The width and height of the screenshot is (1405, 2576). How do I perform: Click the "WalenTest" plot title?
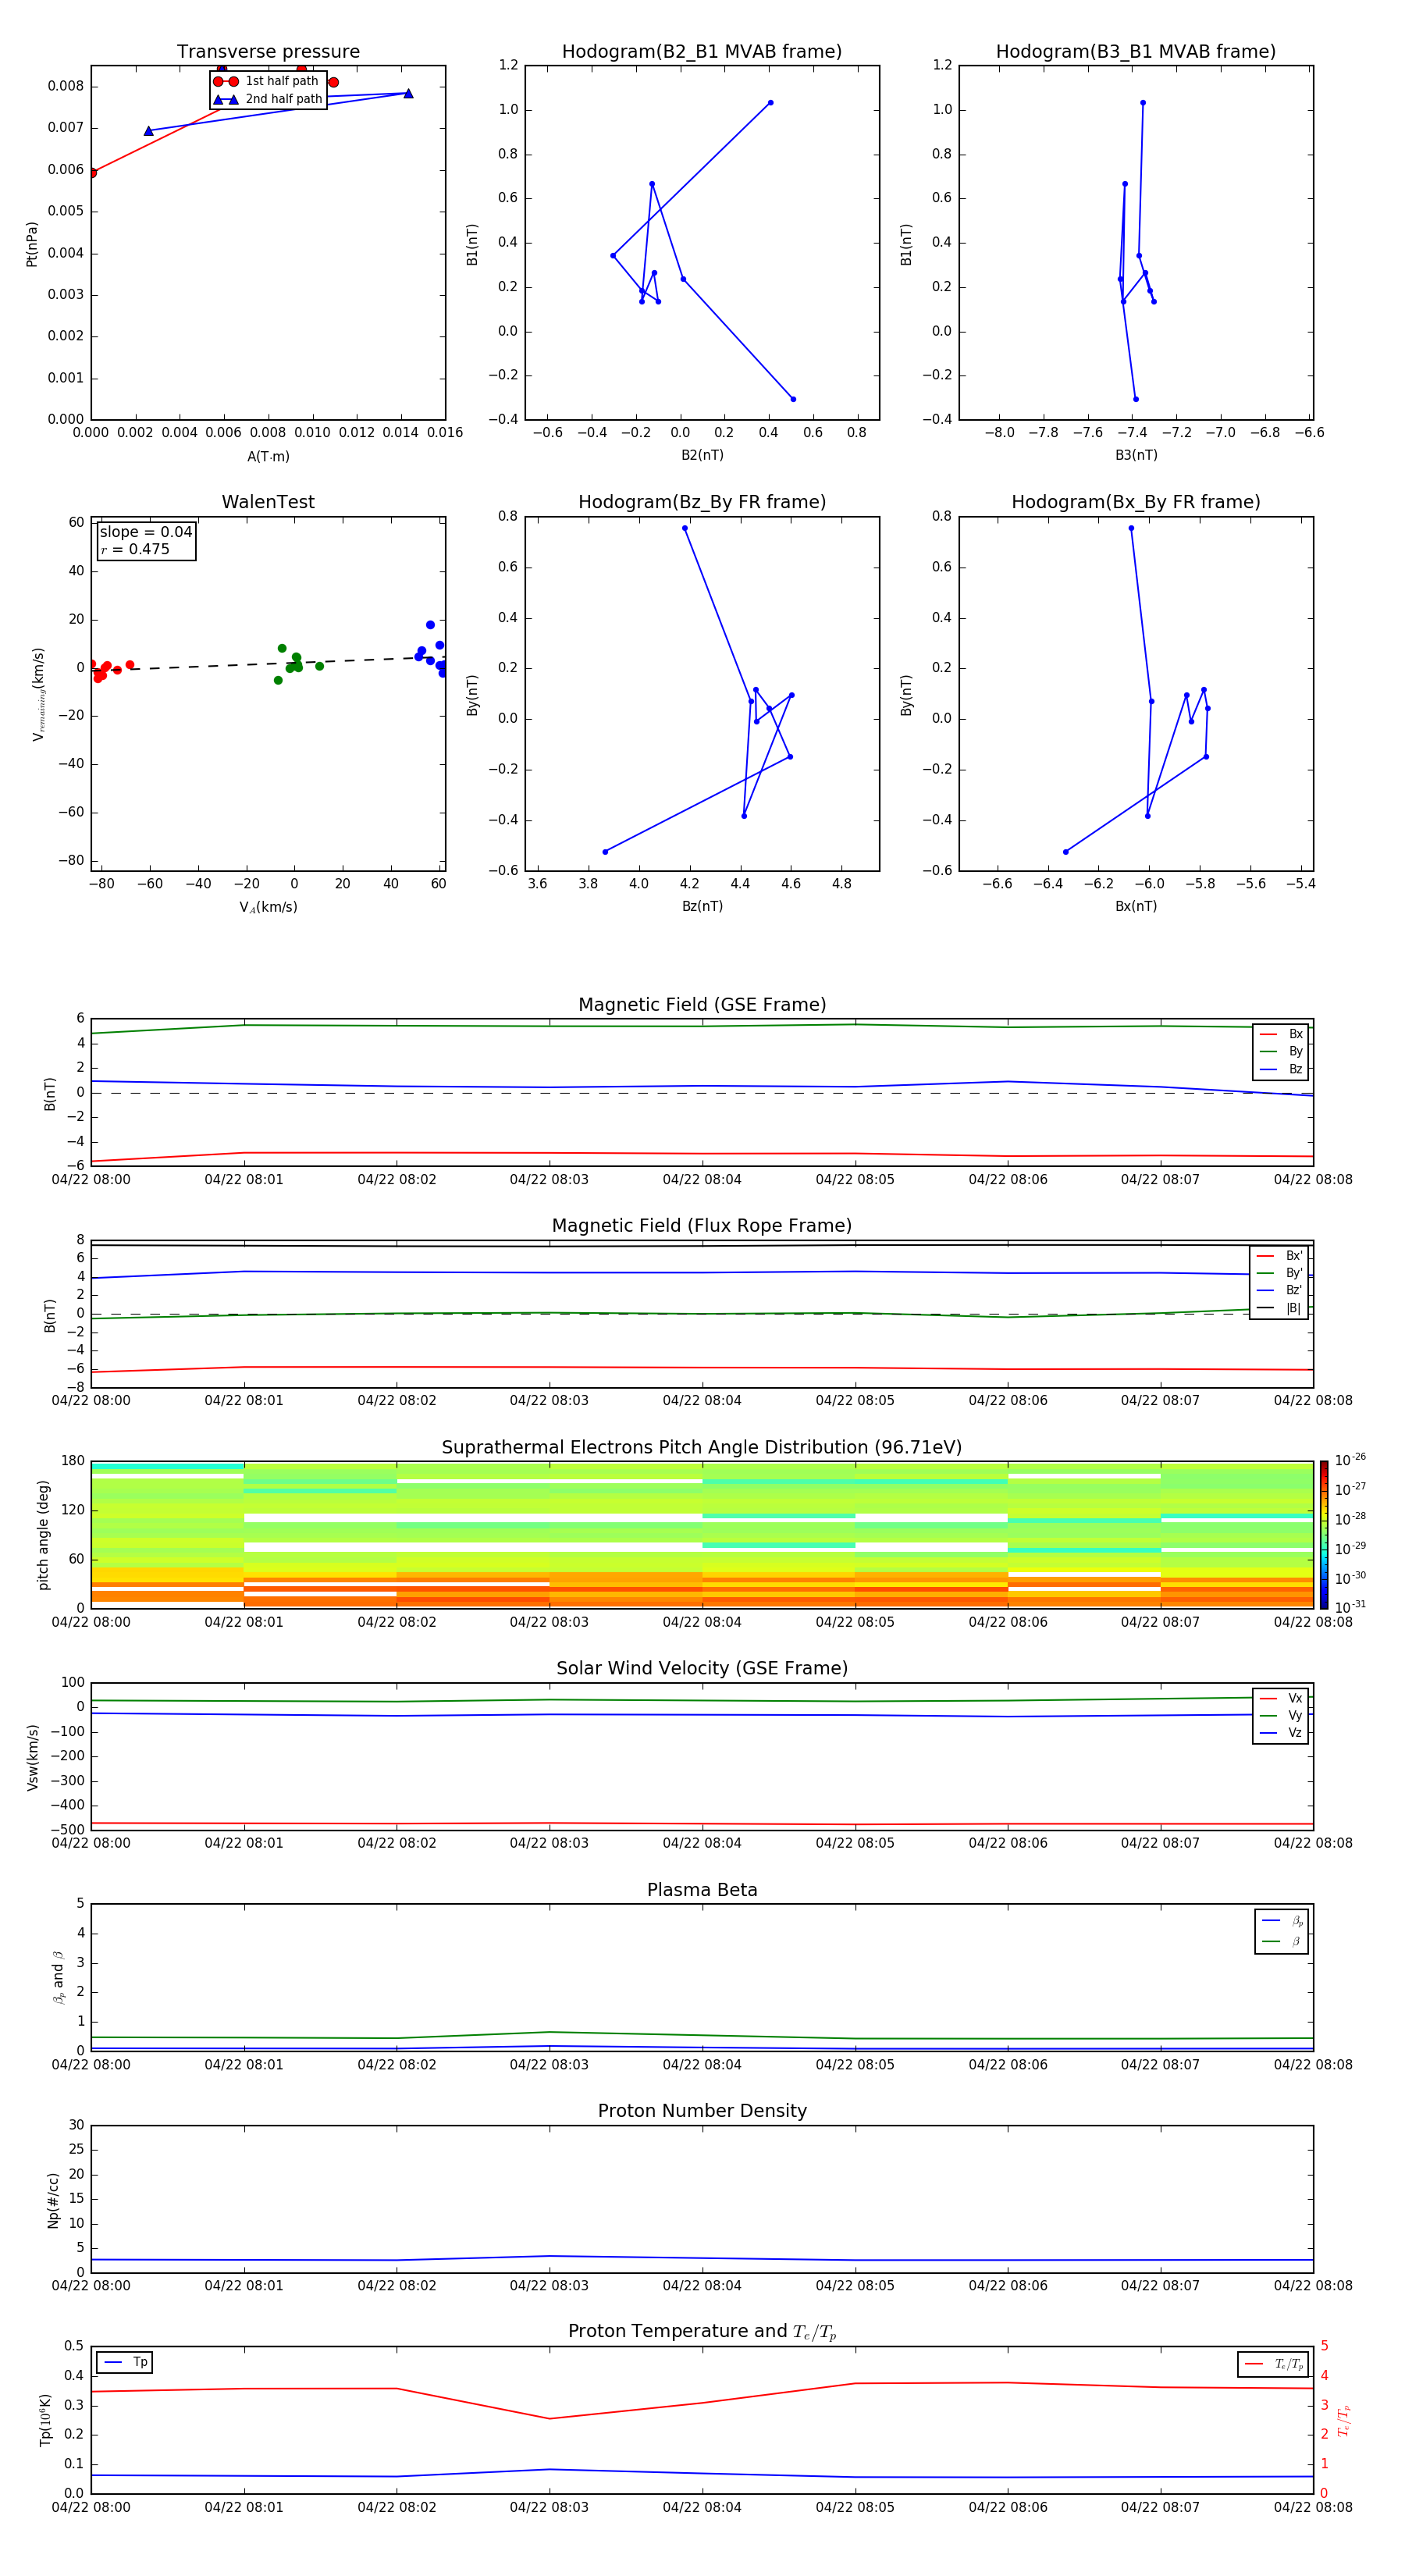pos(268,502)
